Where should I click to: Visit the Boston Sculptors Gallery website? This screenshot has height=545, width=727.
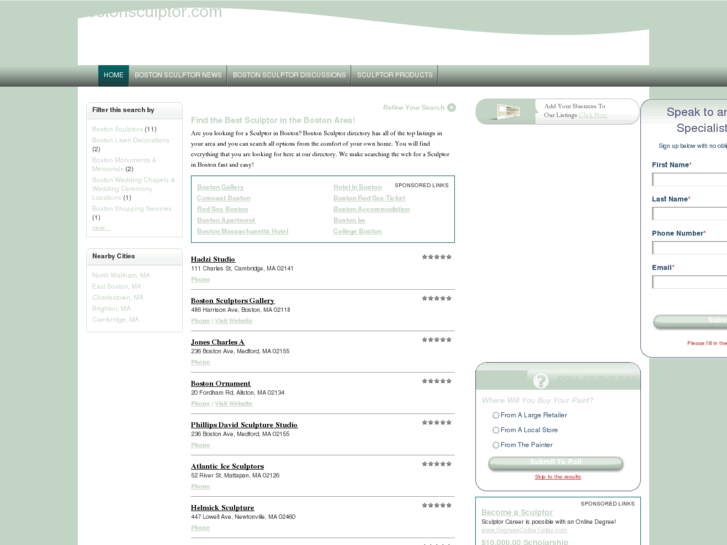(x=233, y=321)
